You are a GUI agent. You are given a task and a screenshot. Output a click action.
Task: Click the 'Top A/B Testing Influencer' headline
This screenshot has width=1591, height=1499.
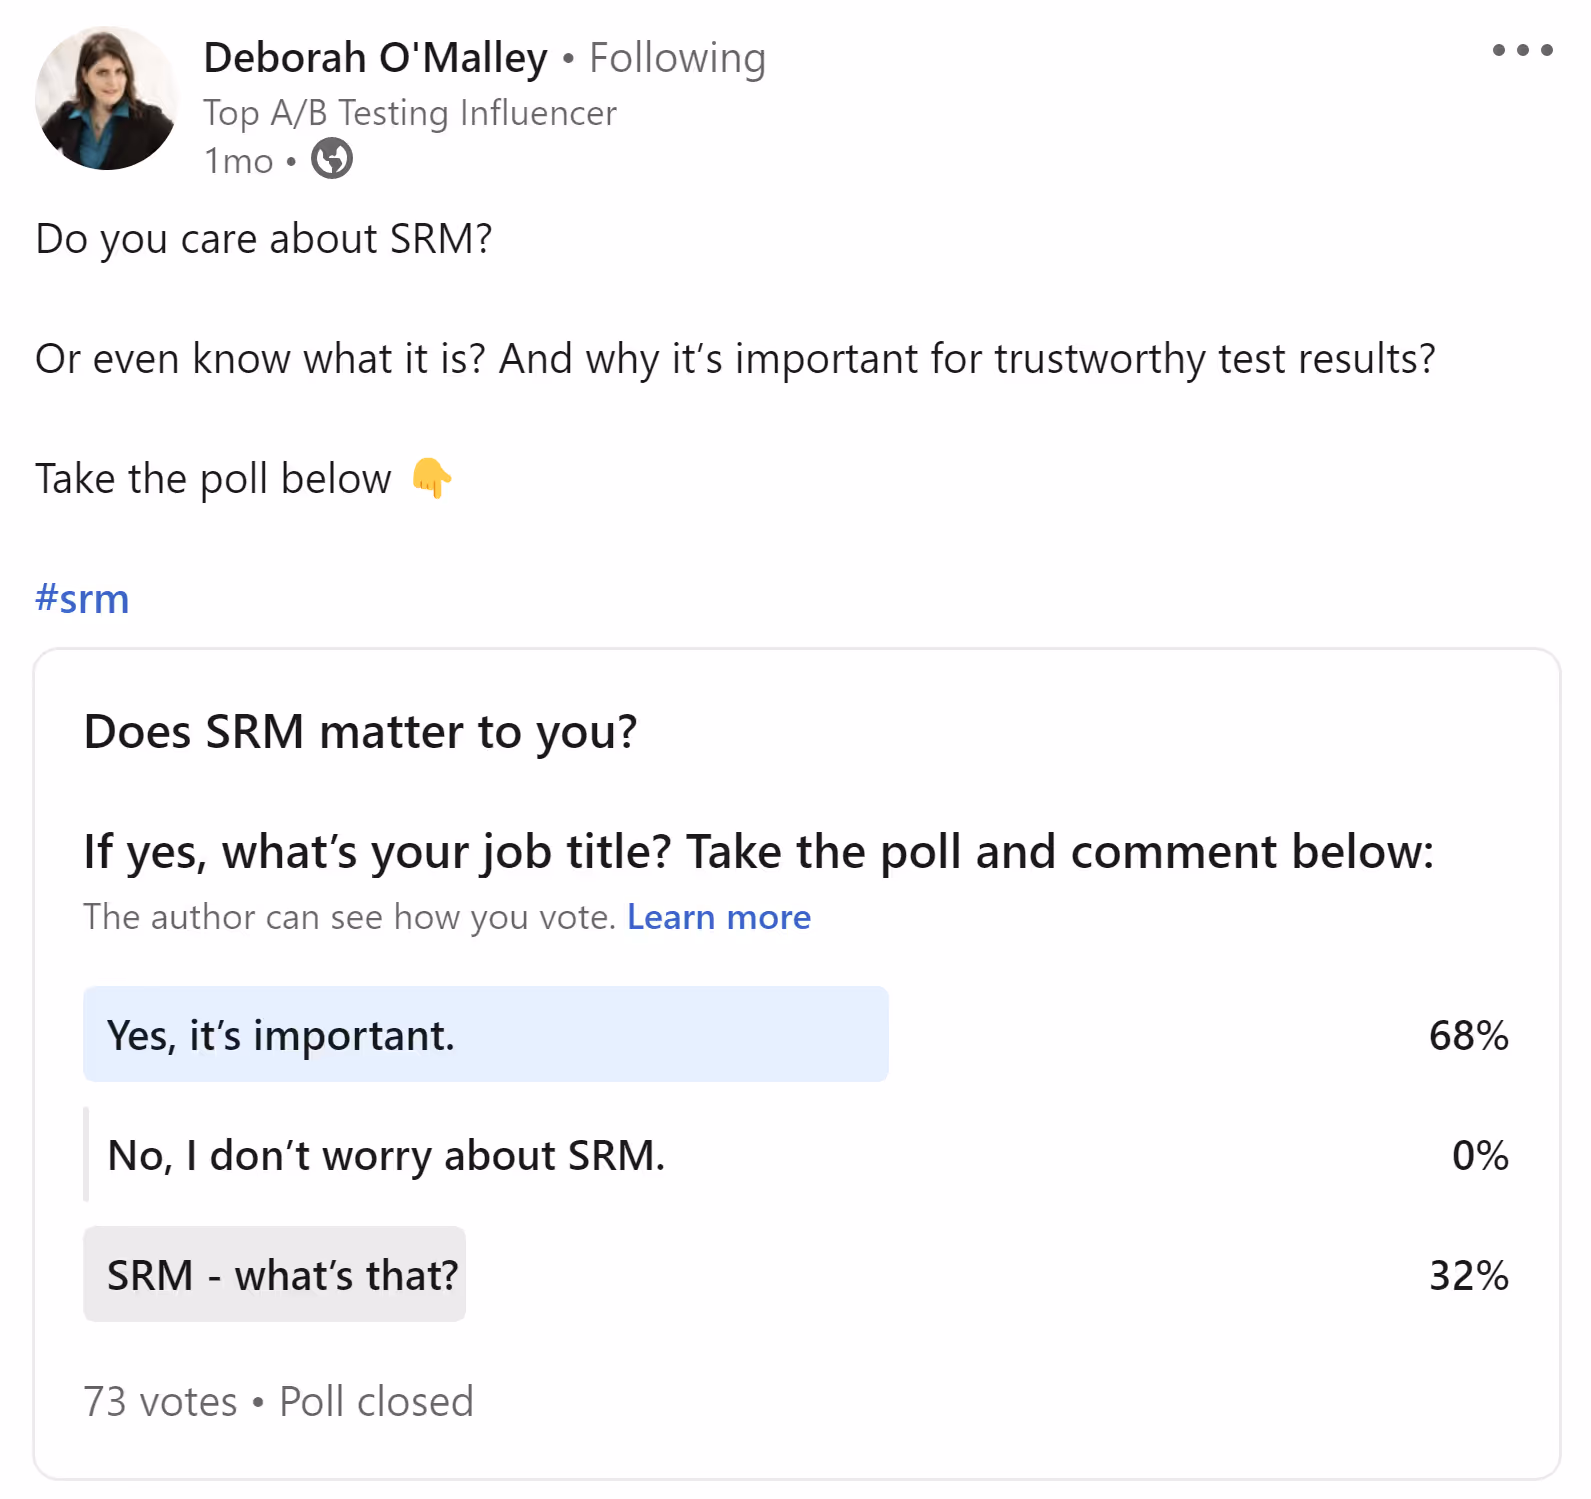click(x=409, y=112)
